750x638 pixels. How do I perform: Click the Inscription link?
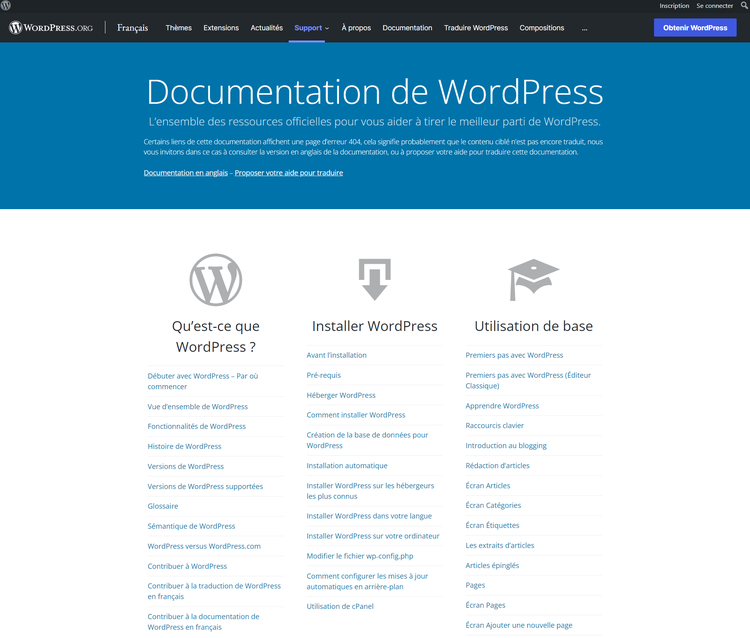[x=674, y=6]
